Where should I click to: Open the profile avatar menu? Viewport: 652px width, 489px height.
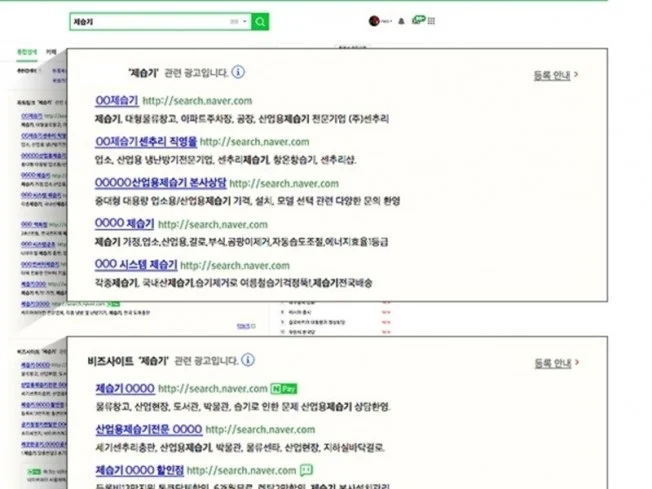[x=374, y=21]
